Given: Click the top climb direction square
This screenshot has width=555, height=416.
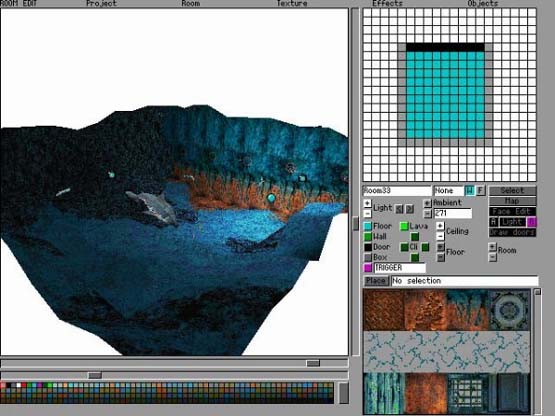Looking at the screenshot, I should pos(415,237).
